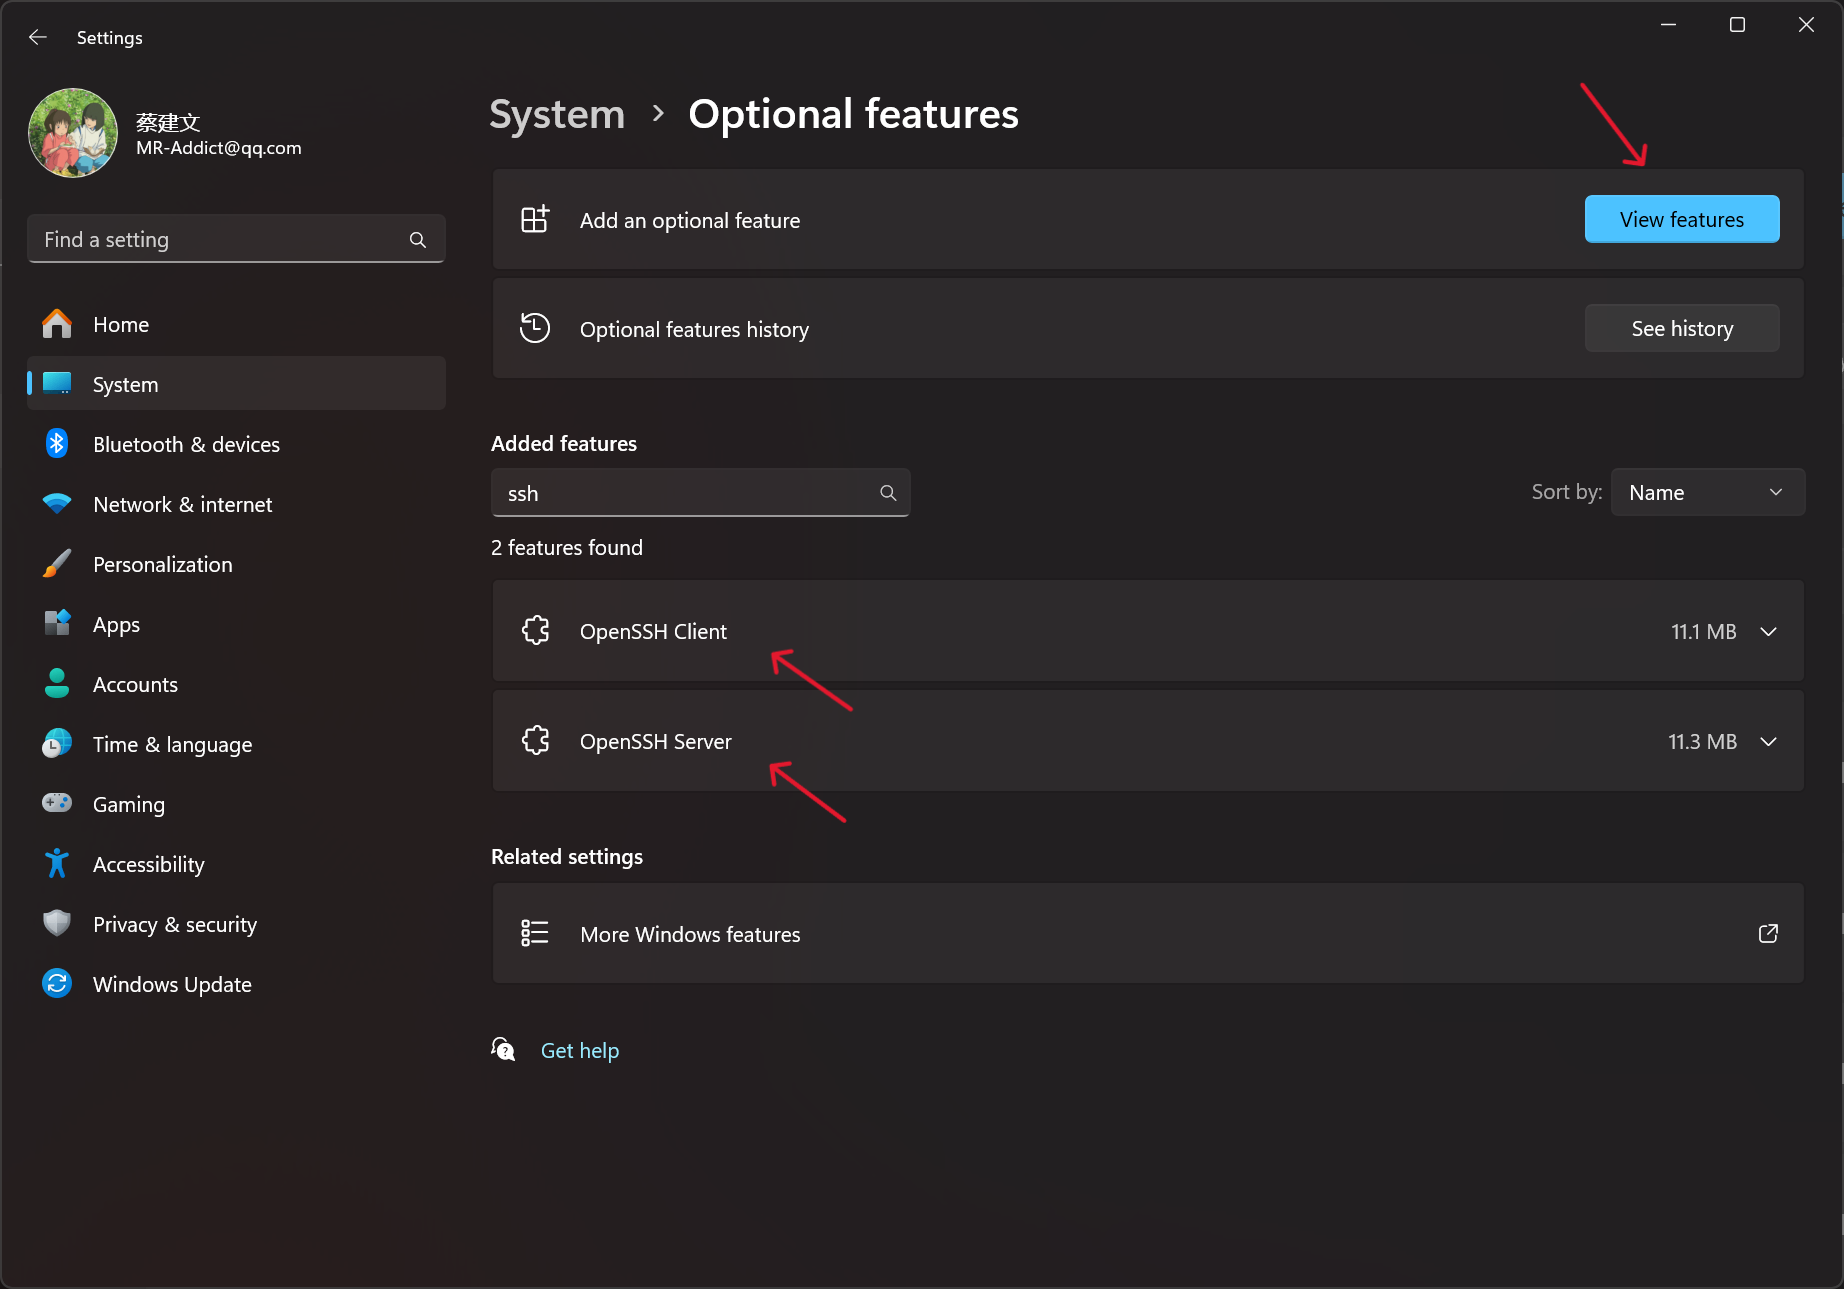Click the magnifier in the ssh search box
The width and height of the screenshot is (1844, 1289).
coord(888,493)
